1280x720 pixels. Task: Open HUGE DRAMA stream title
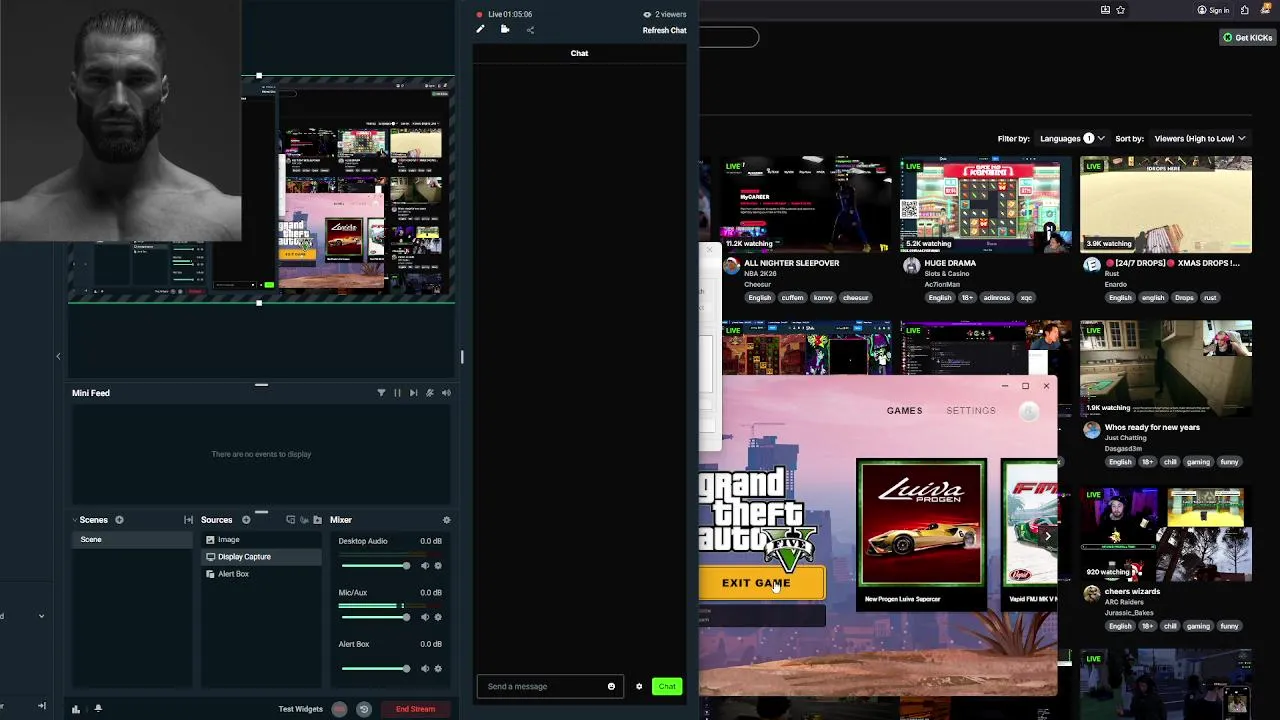click(x=950, y=263)
